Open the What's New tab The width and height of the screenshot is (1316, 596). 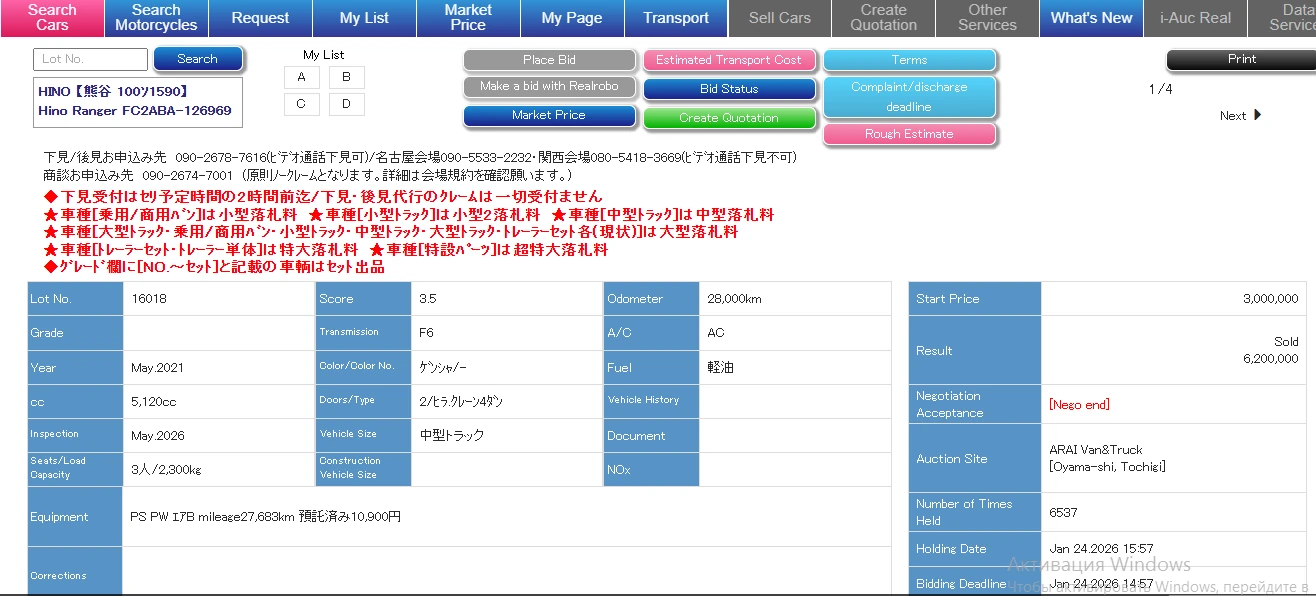1091,18
